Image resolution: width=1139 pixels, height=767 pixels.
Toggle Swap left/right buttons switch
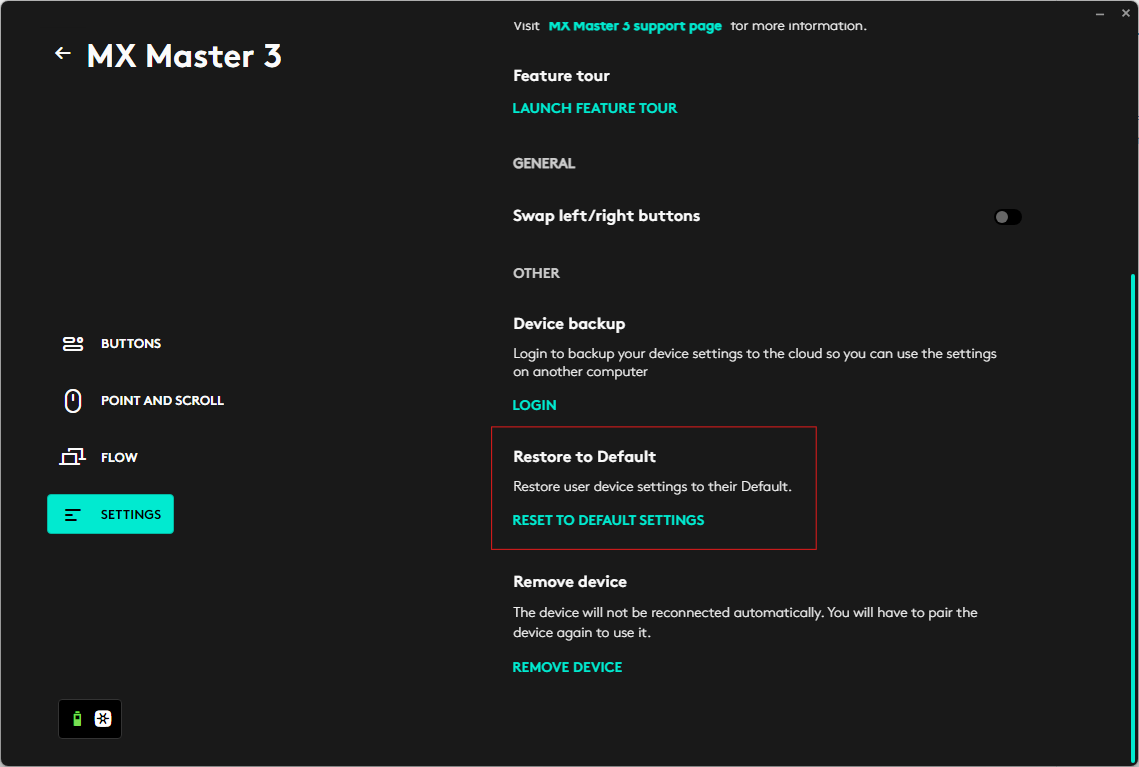click(x=1007, y=217)
